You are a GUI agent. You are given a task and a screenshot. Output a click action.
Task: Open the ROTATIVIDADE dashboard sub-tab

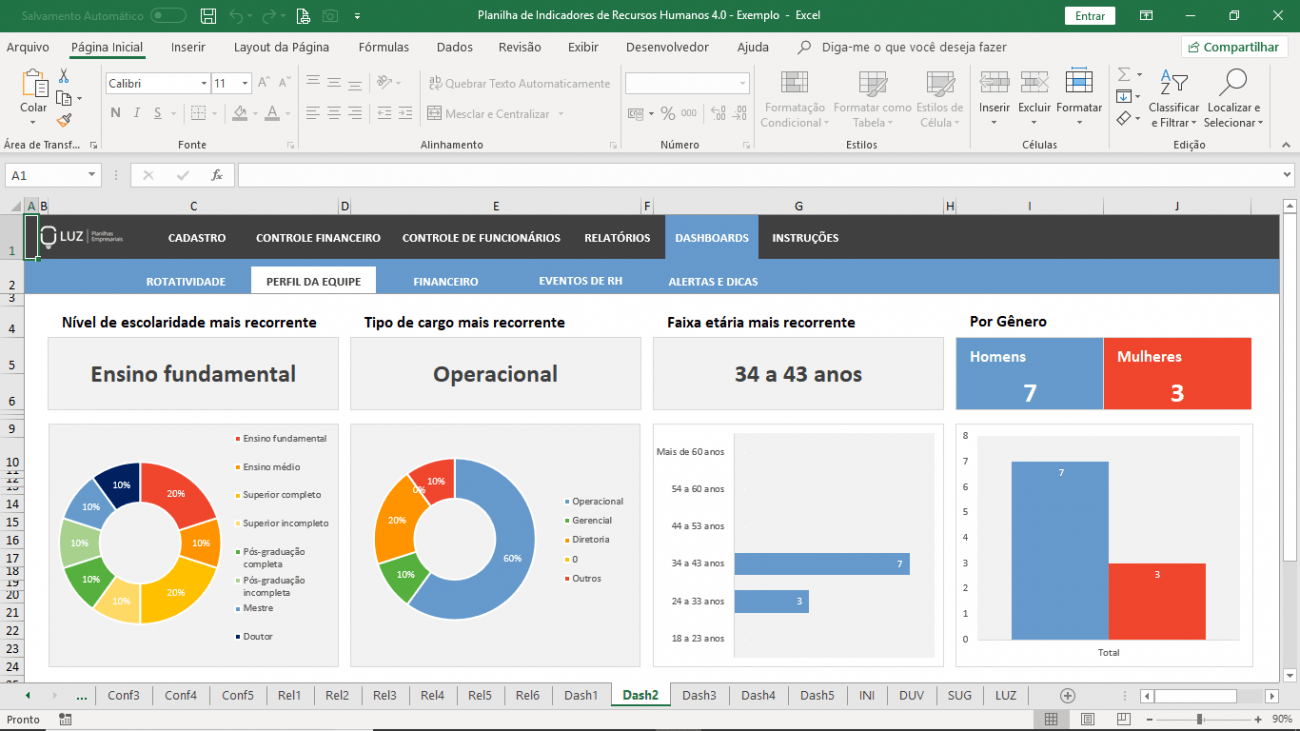186,282
